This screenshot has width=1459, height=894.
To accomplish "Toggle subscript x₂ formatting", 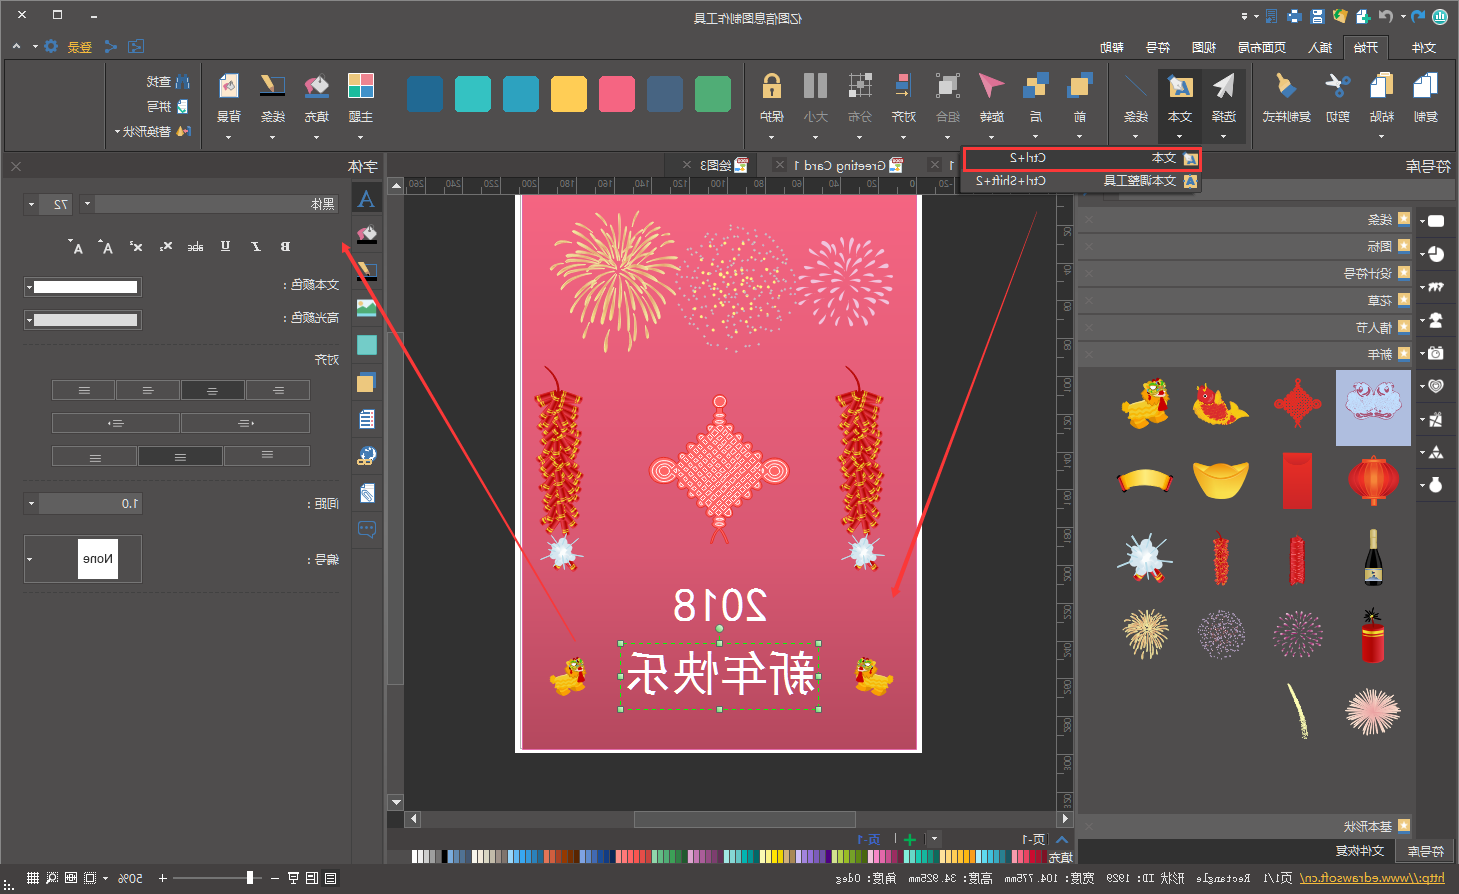I will click(166, 246).
